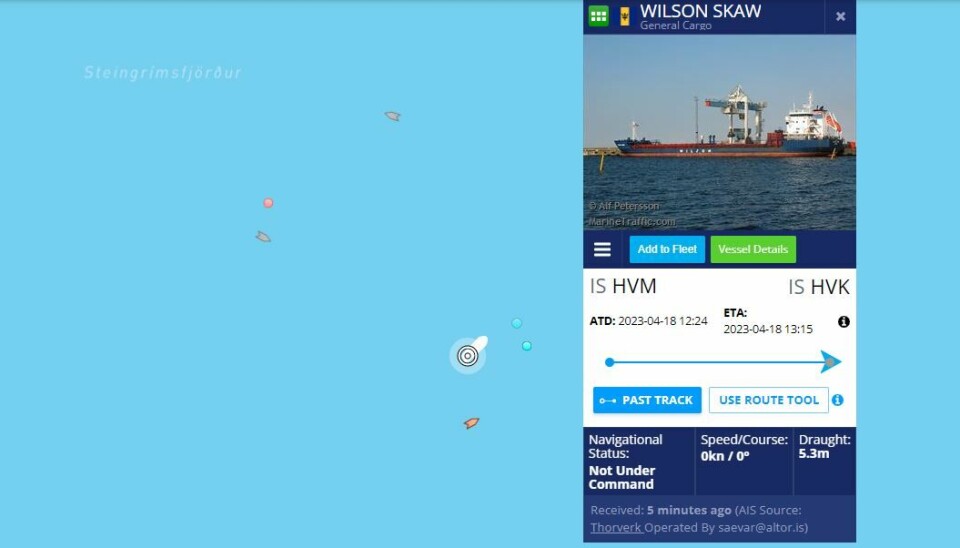Viewport: 960px width, 548px height.
Task: Open the Wilson Skaw ship photo
Action: click(x=719, y=132)
